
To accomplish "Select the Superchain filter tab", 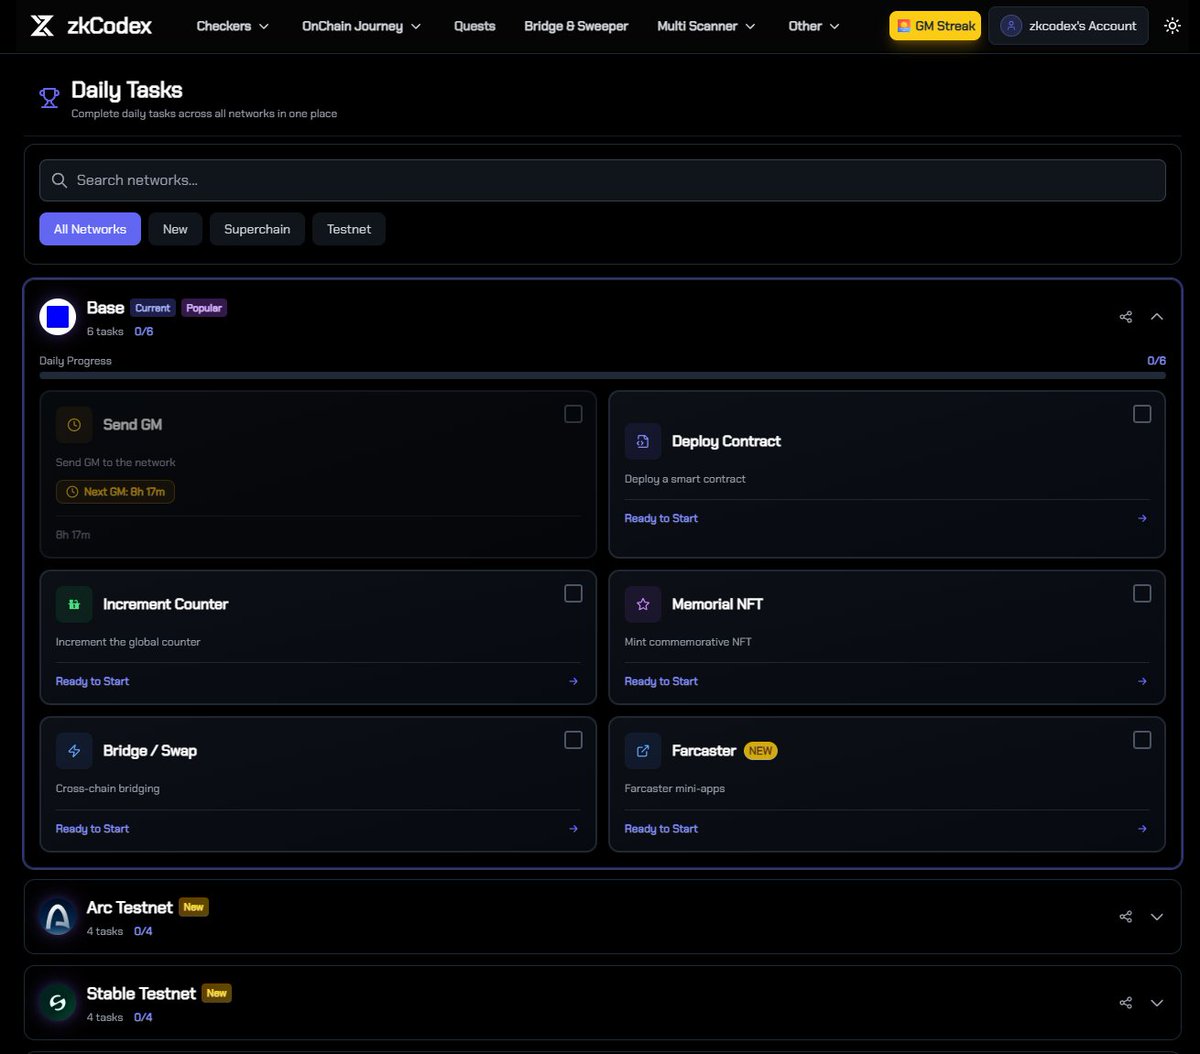I will point(257,229).
